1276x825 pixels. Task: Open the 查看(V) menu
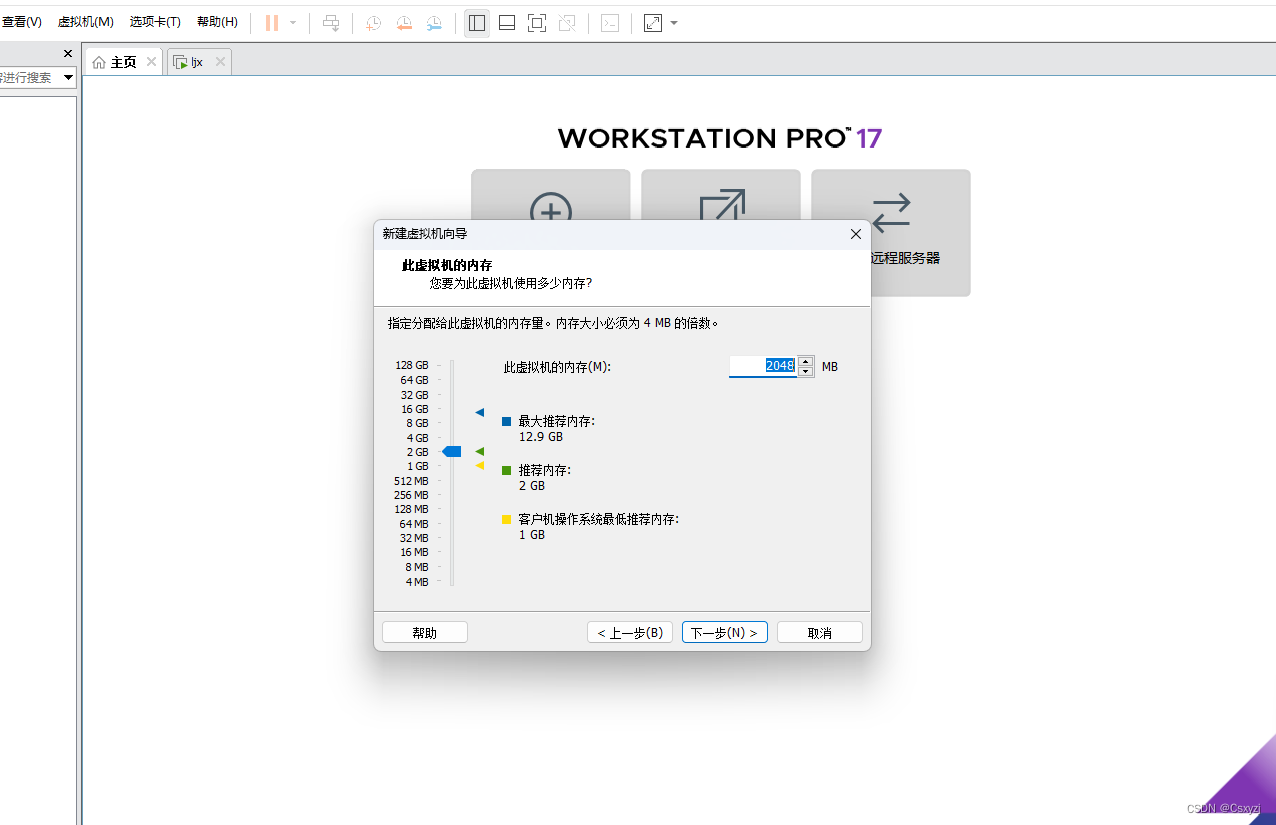click(22, 22)
